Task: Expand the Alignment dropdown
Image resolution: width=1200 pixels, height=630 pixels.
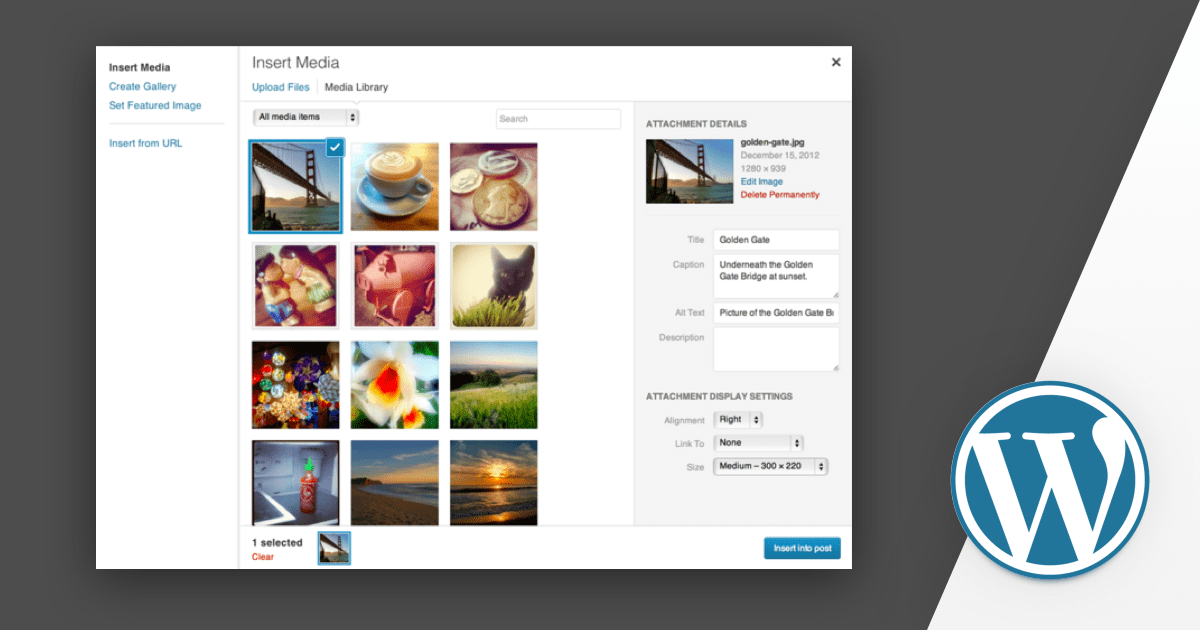Action: 739,420
